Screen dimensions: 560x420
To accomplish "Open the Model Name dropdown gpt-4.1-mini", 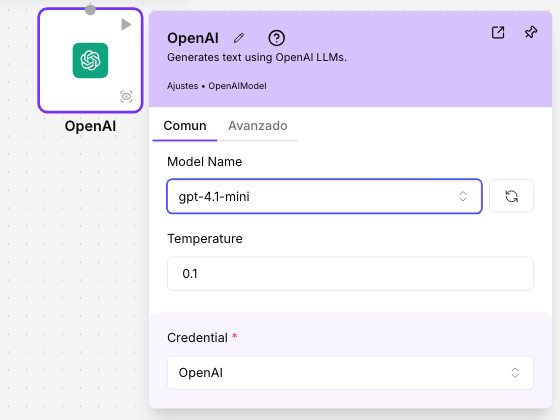I will (x=324, y=196).
